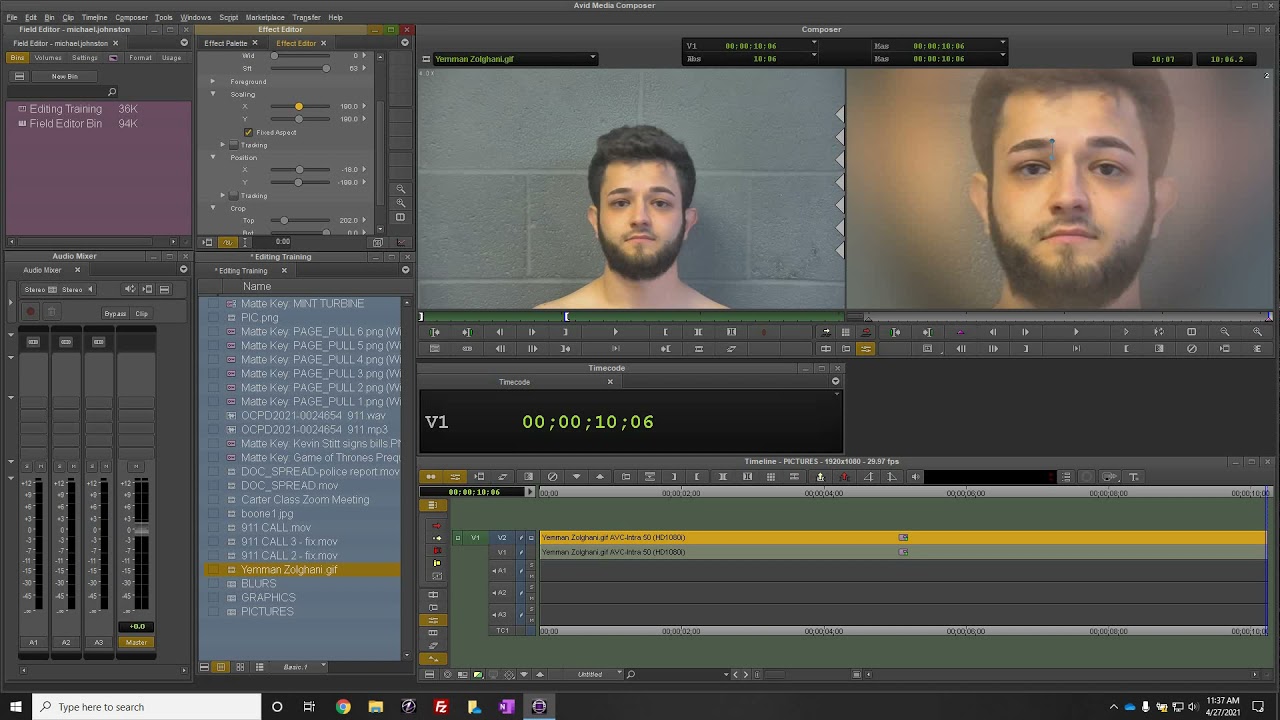Select the 911 CALL.mov clip in bin
This screenshot has height=720, width=1280.
pos(276,528)
